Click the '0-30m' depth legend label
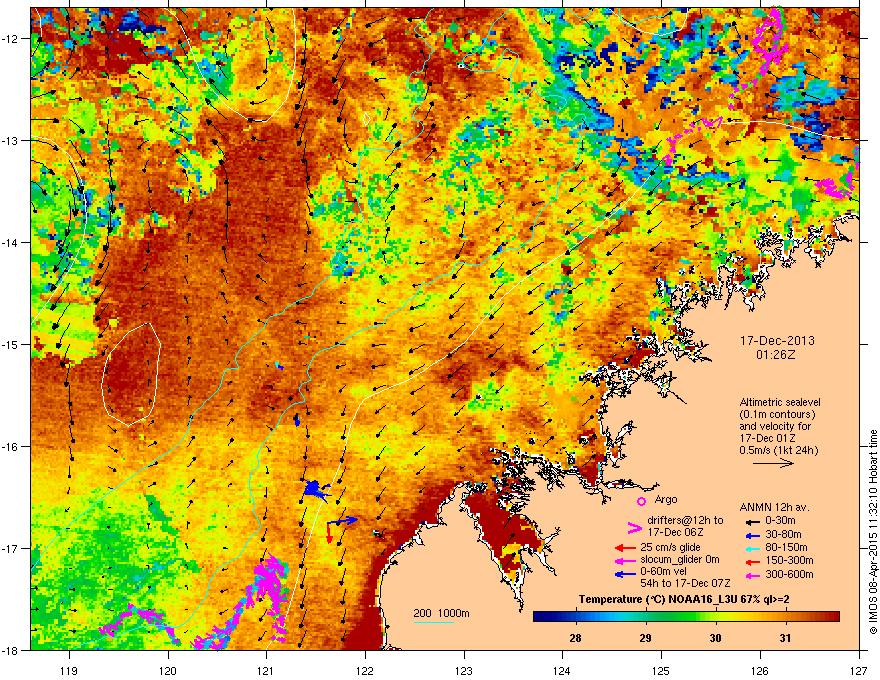This screenshot has width=880, height=680. click(x=780, y=521)
